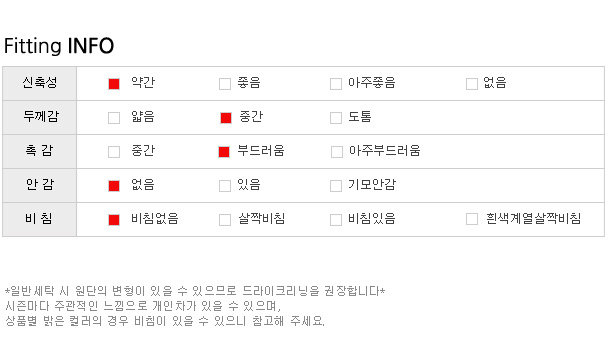Click the 신축성 row header cell
Image resolution: width=608 pixels, height=361 pixels.
(40, 83)
